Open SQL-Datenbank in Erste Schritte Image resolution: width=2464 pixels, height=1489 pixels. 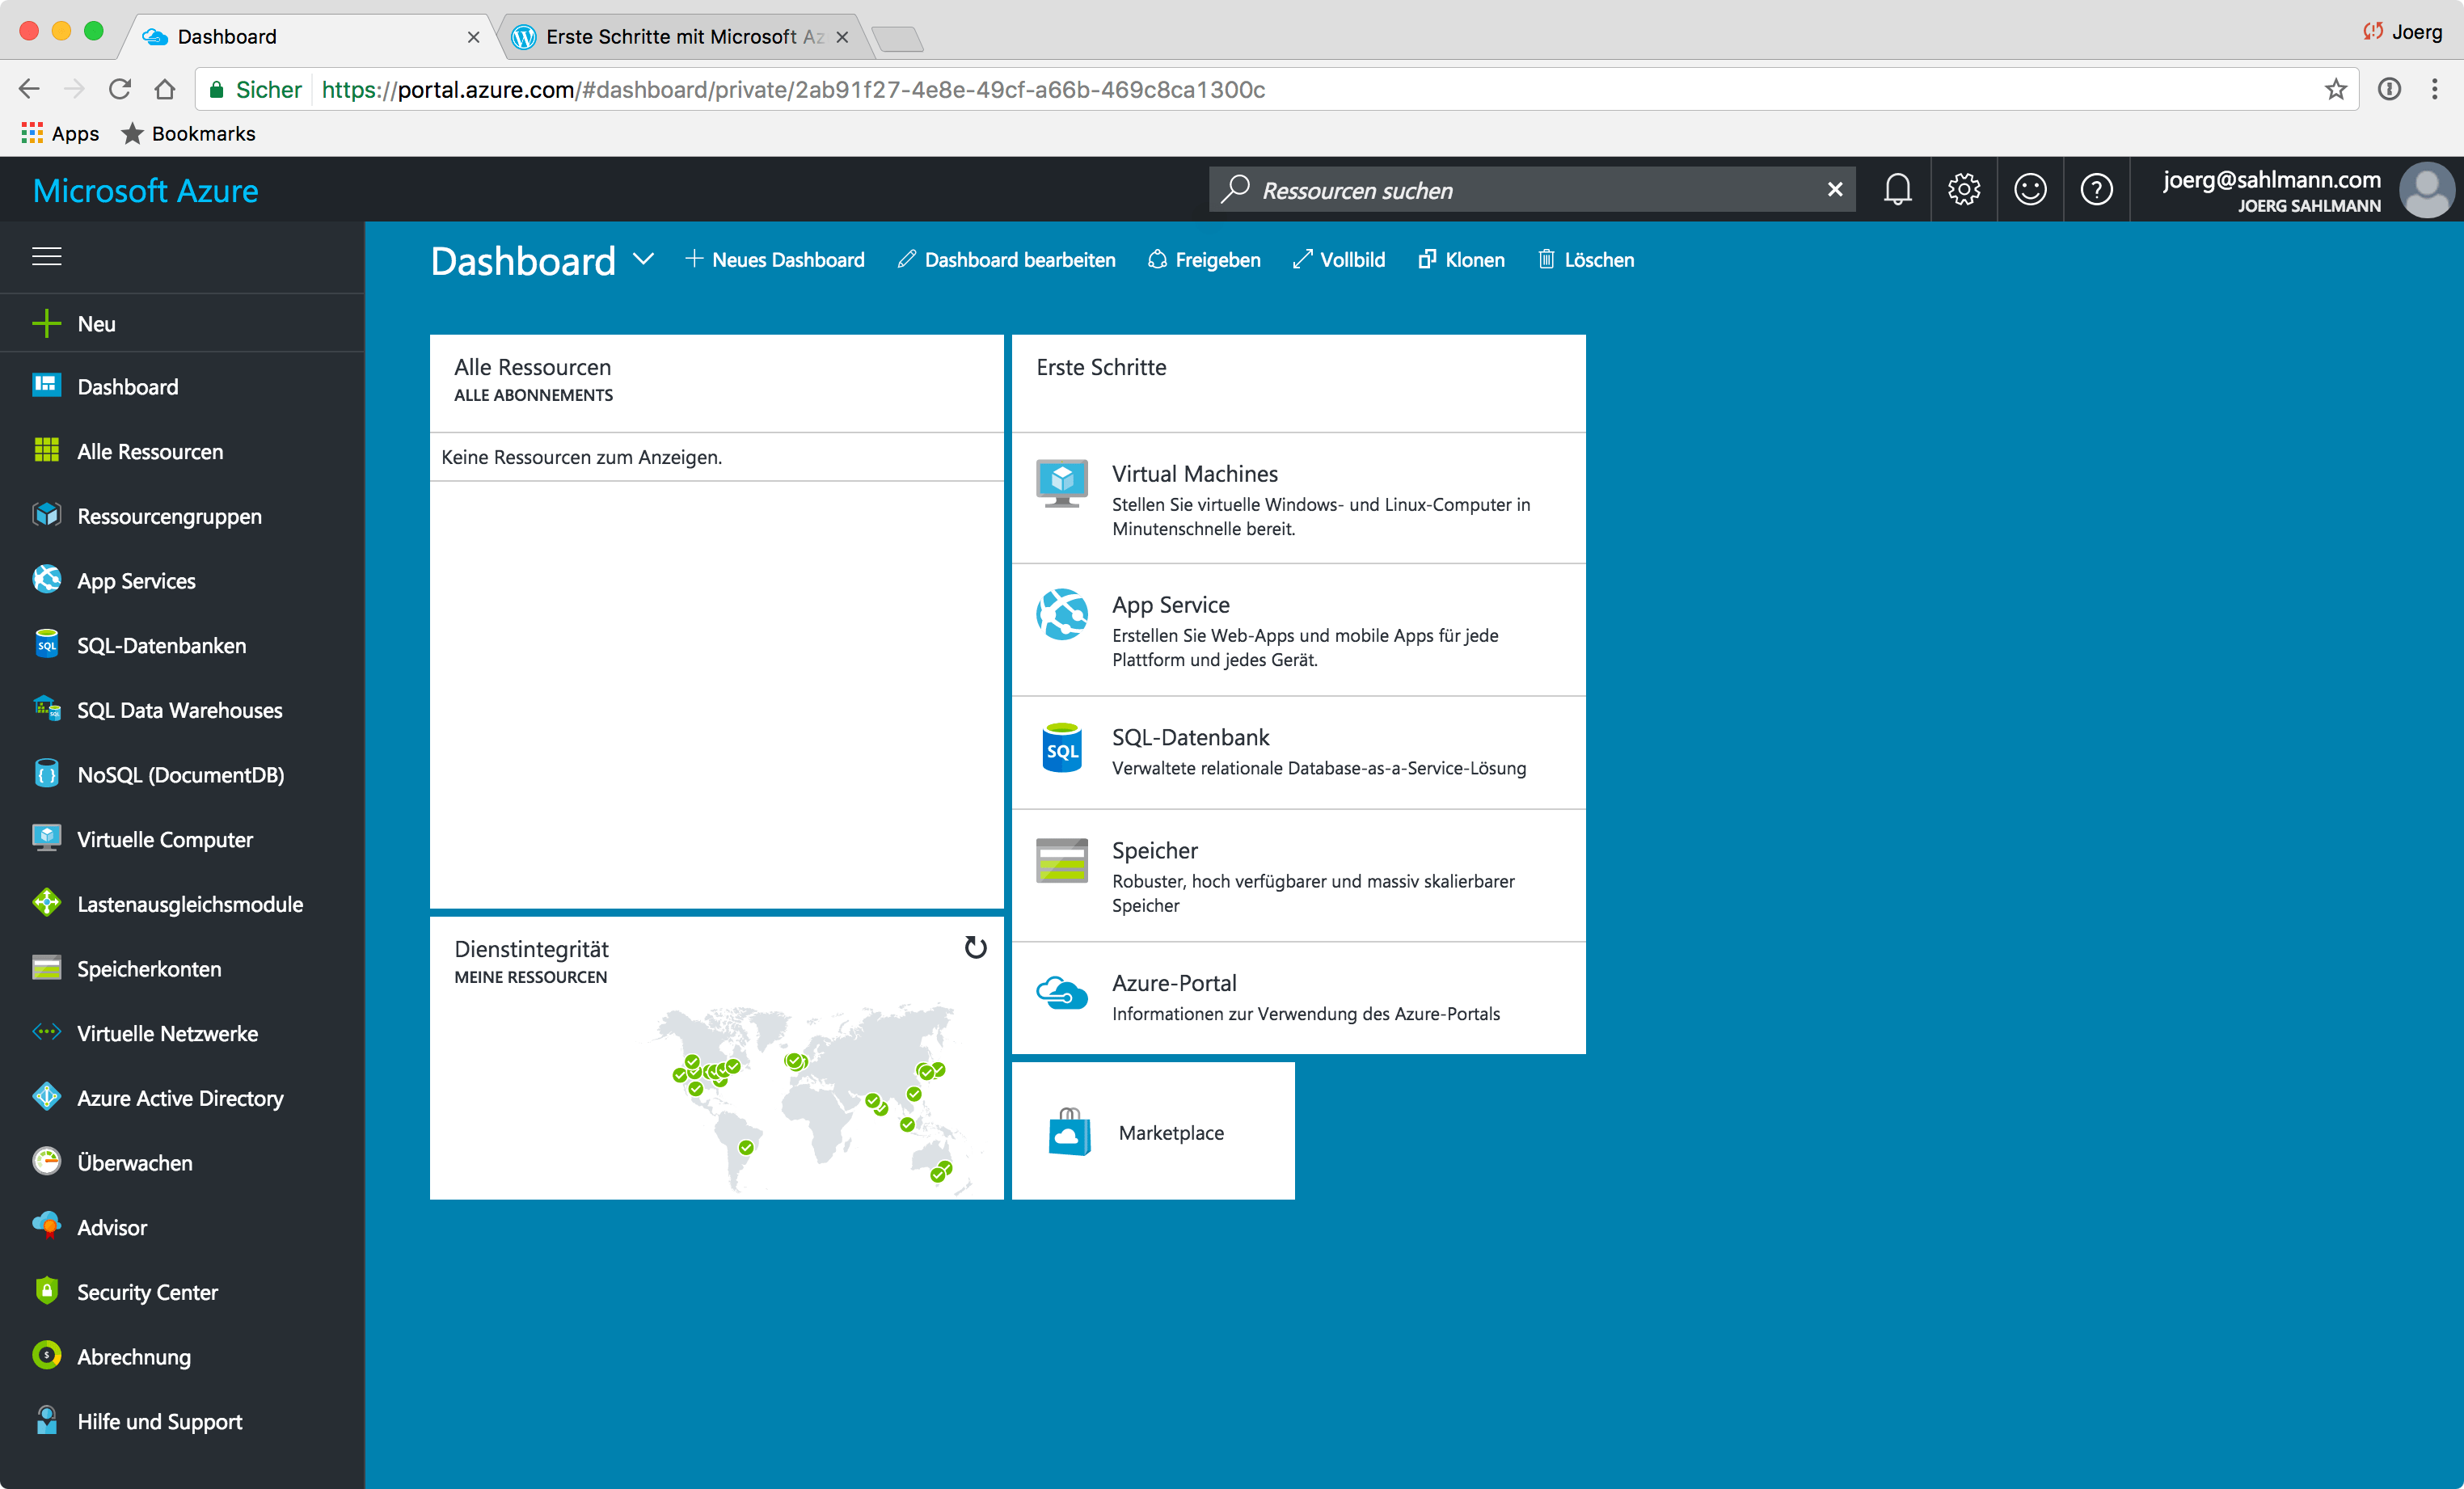point(1298,752)
